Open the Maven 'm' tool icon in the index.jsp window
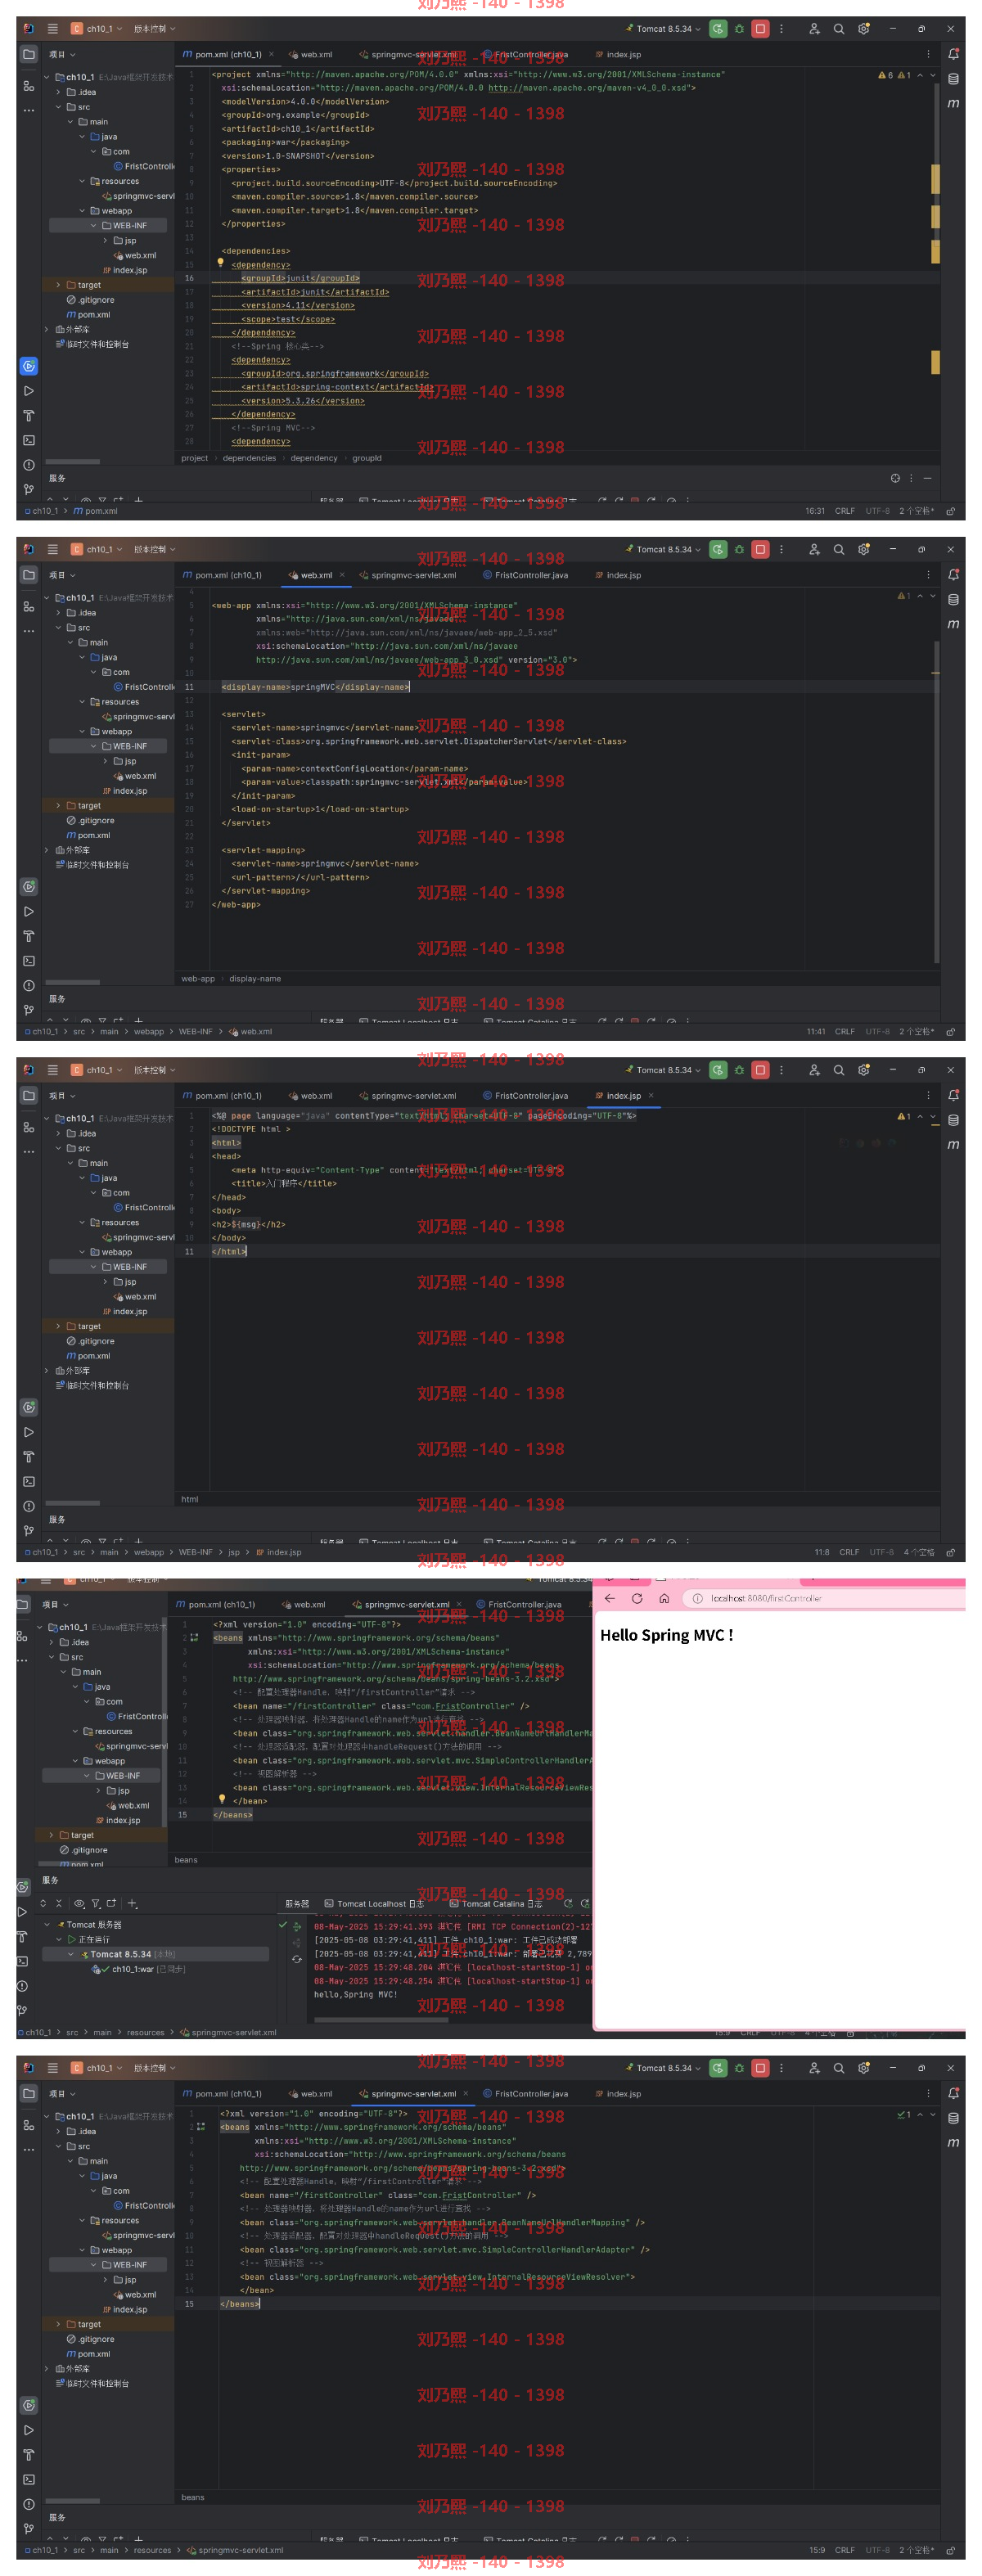This screenshot has width=982, height=2576. pos(953,1145)
